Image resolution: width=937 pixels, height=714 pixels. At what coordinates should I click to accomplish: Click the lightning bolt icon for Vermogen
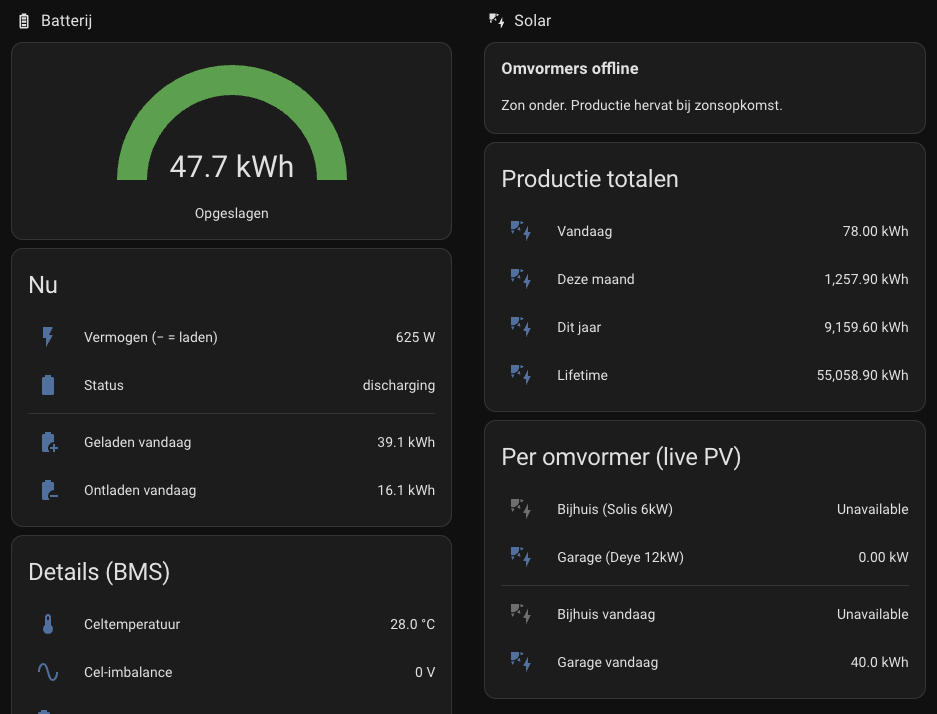pyautogui.click(x=48, y=337)
